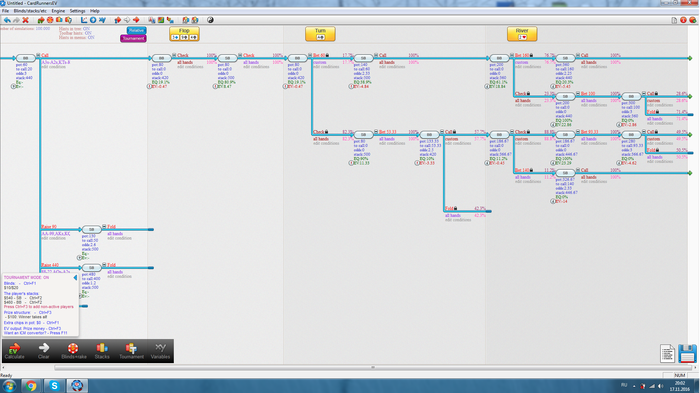Click the scrollbar left arrow
Viewport: 700px width, 393px height.
3,368
